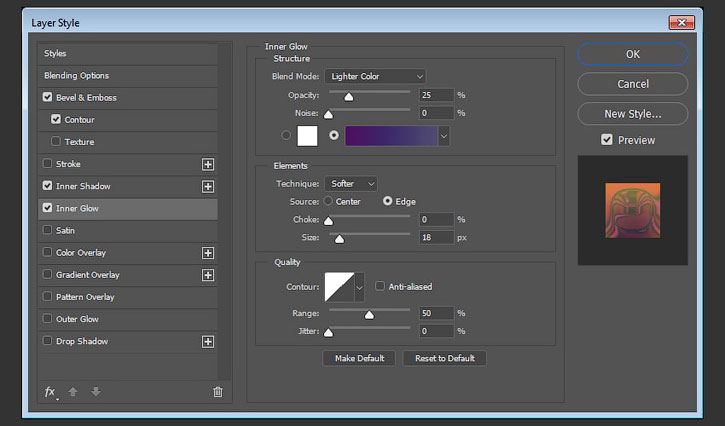
Task: Click the Range slider handle
Action: 369,315
